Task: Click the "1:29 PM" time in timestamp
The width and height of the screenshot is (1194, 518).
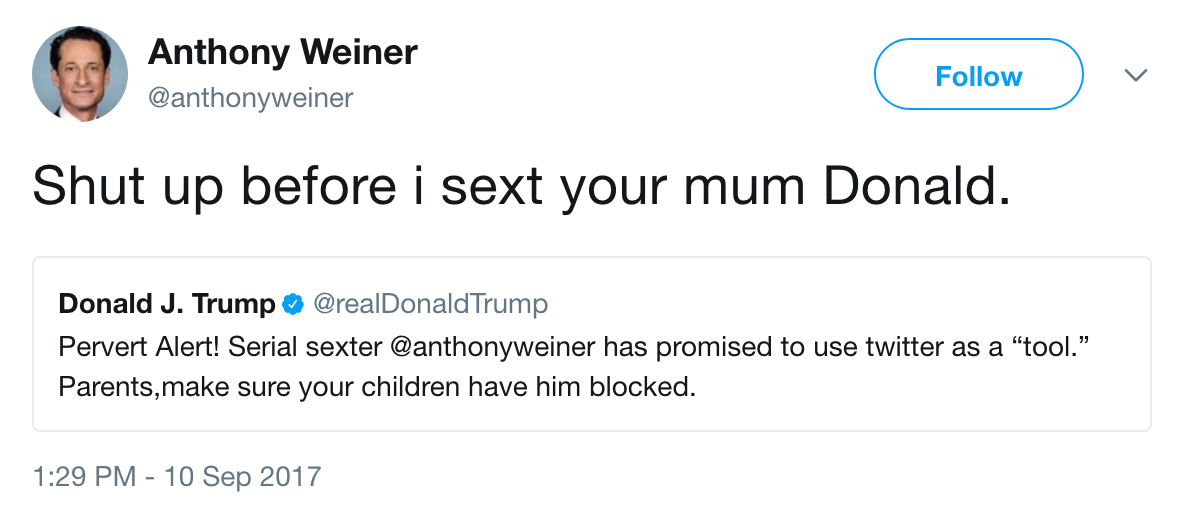Action: [84, 475]
